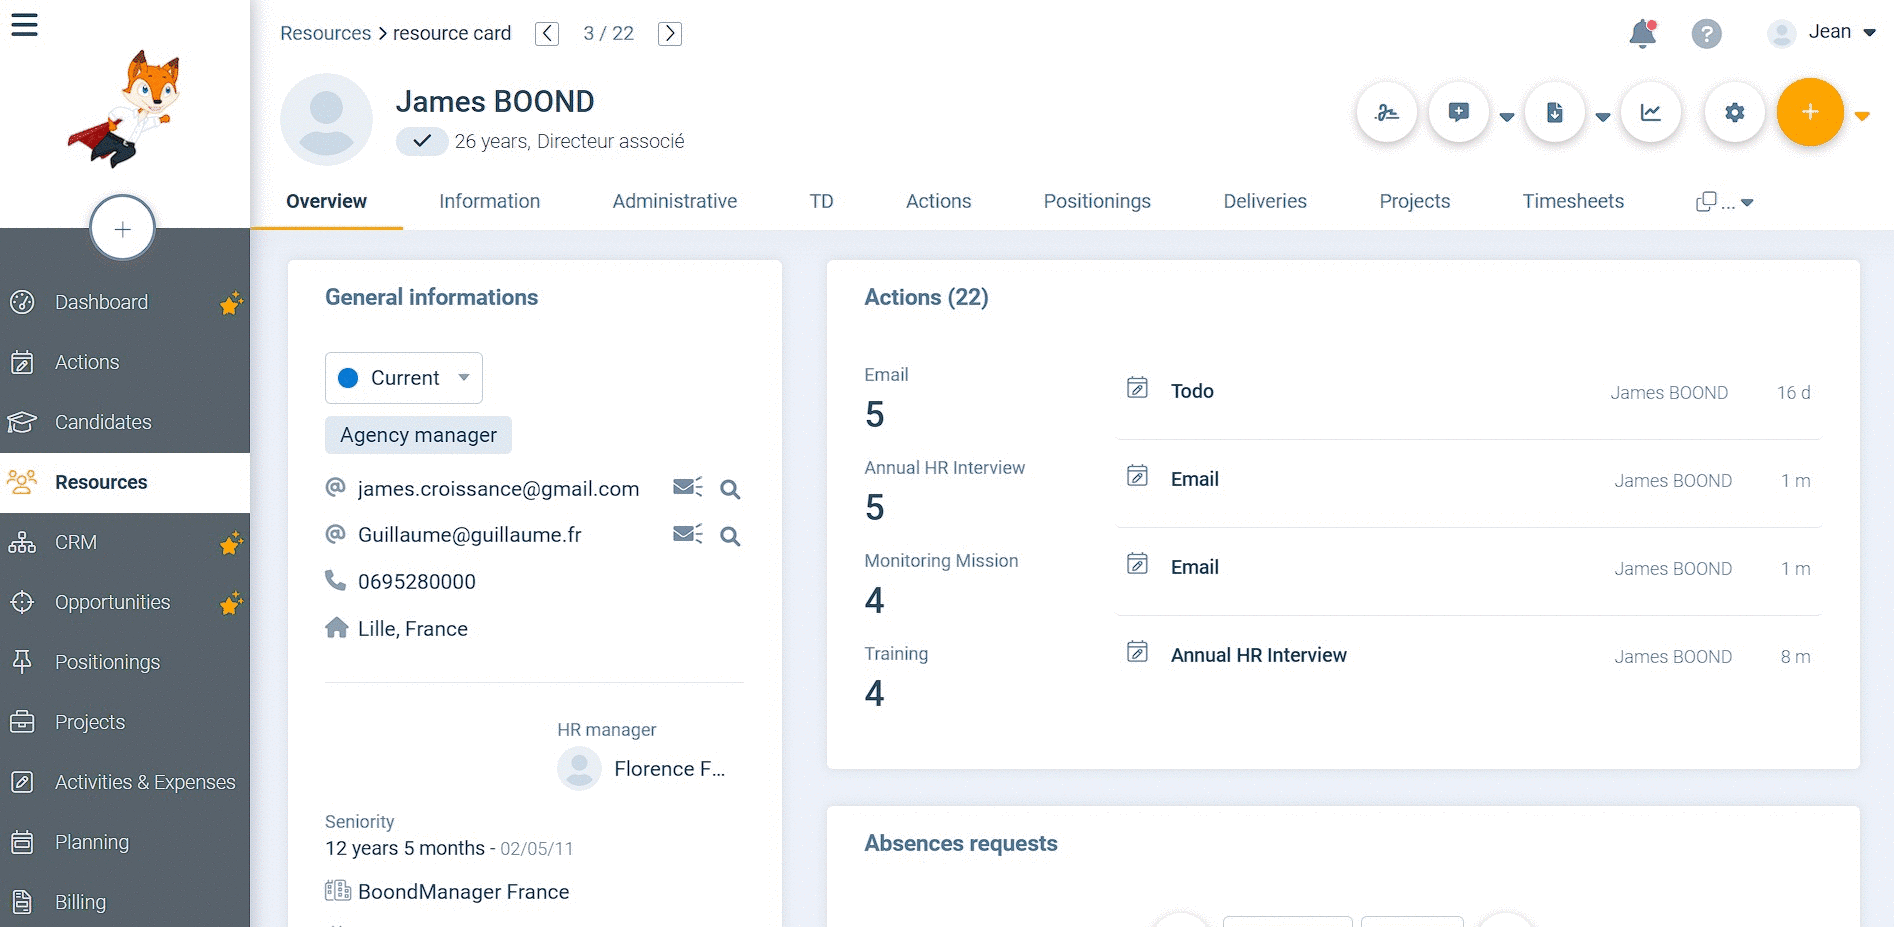The image size is (1894, 927).
Task: Go to previous resource card arrow
Action: (x=547, y=34)
